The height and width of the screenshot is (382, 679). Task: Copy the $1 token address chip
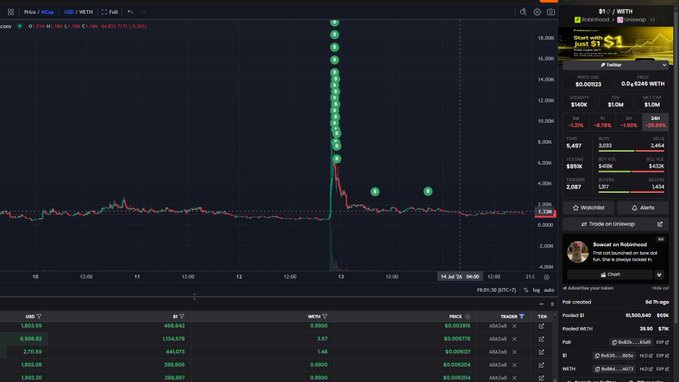click(x=614, y=356)
